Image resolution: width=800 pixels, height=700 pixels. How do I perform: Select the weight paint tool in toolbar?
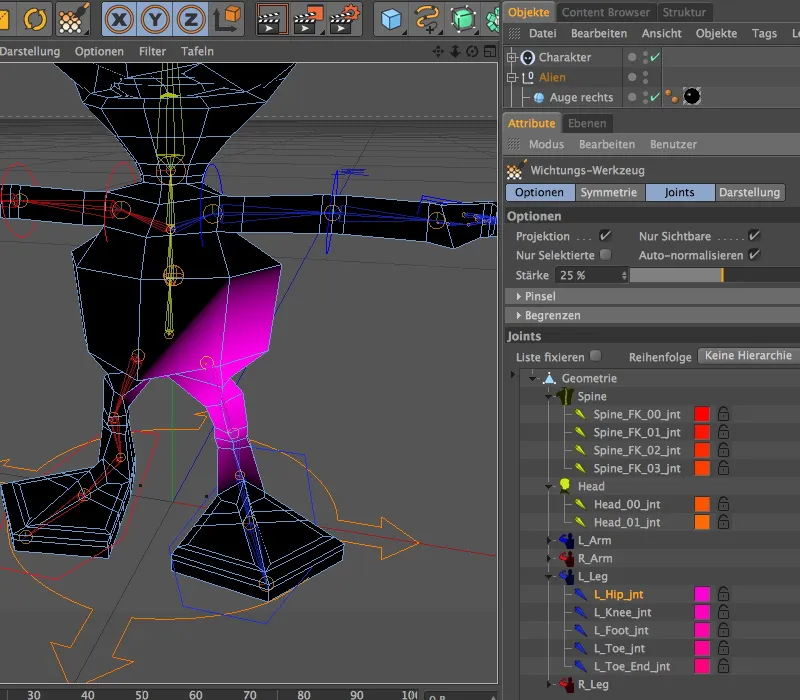tap(72, 19)
